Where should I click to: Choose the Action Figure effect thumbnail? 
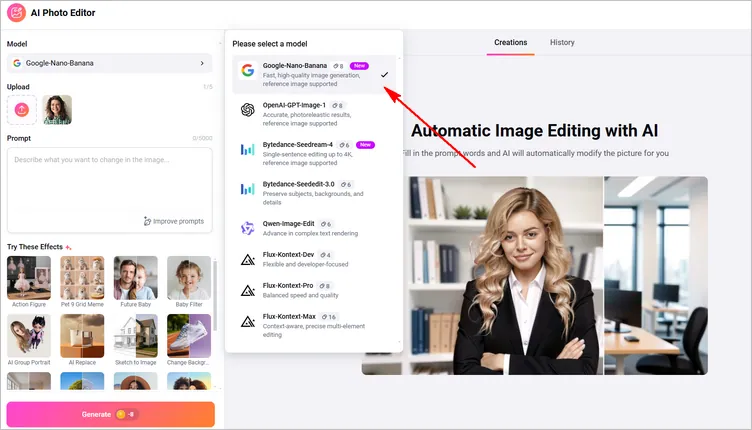click(x=29, y=278)
